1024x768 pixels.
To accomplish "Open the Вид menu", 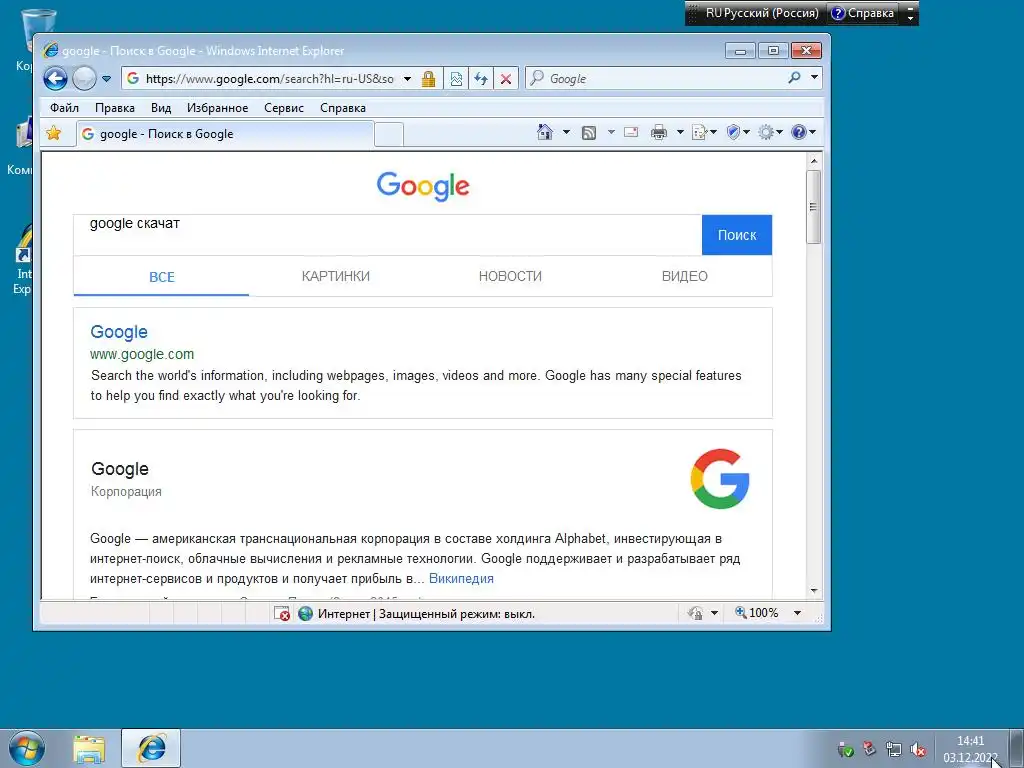I will 161,108.
